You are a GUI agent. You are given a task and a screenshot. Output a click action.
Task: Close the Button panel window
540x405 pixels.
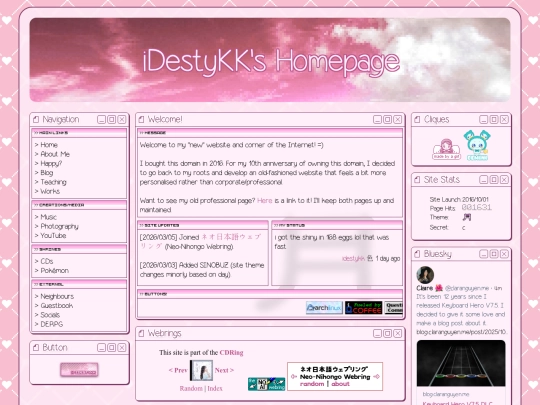pyautogui.click(x=122, y=347)
